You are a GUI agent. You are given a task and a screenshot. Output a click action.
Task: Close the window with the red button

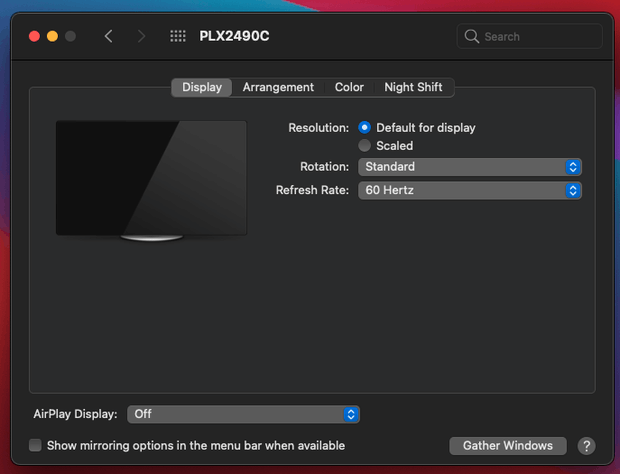pos(34,36)
